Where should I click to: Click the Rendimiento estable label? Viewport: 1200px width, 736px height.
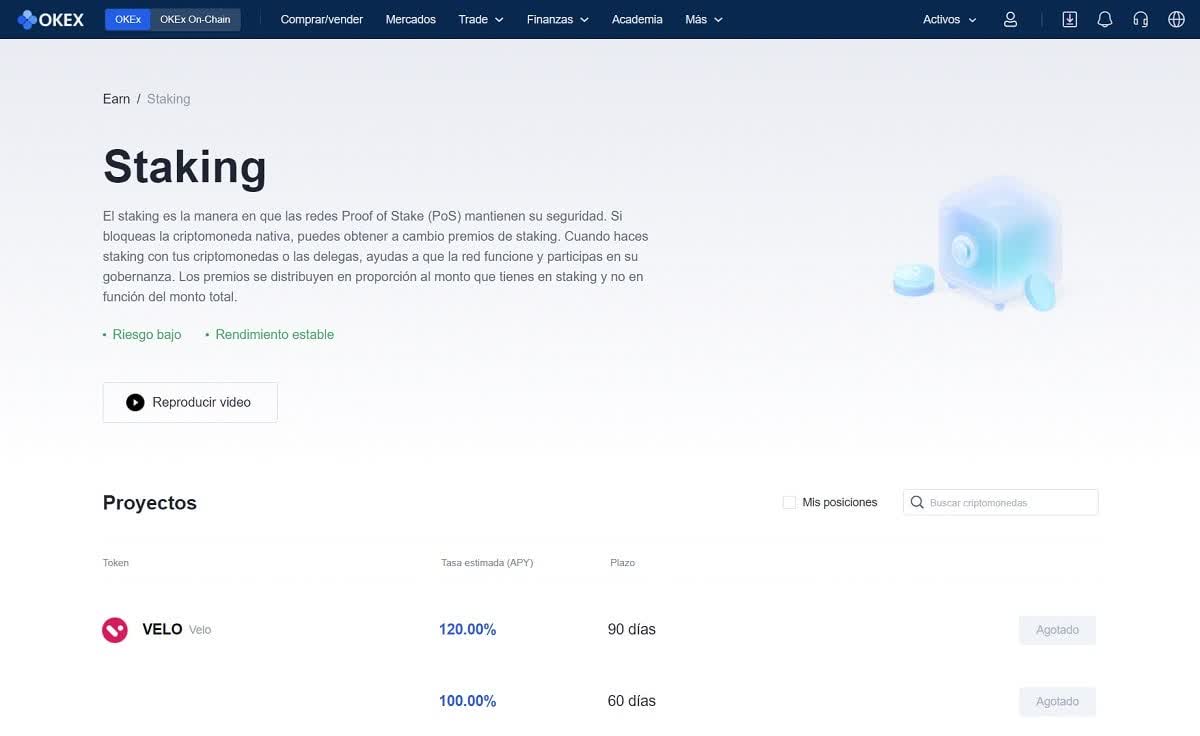click(275, 335)
